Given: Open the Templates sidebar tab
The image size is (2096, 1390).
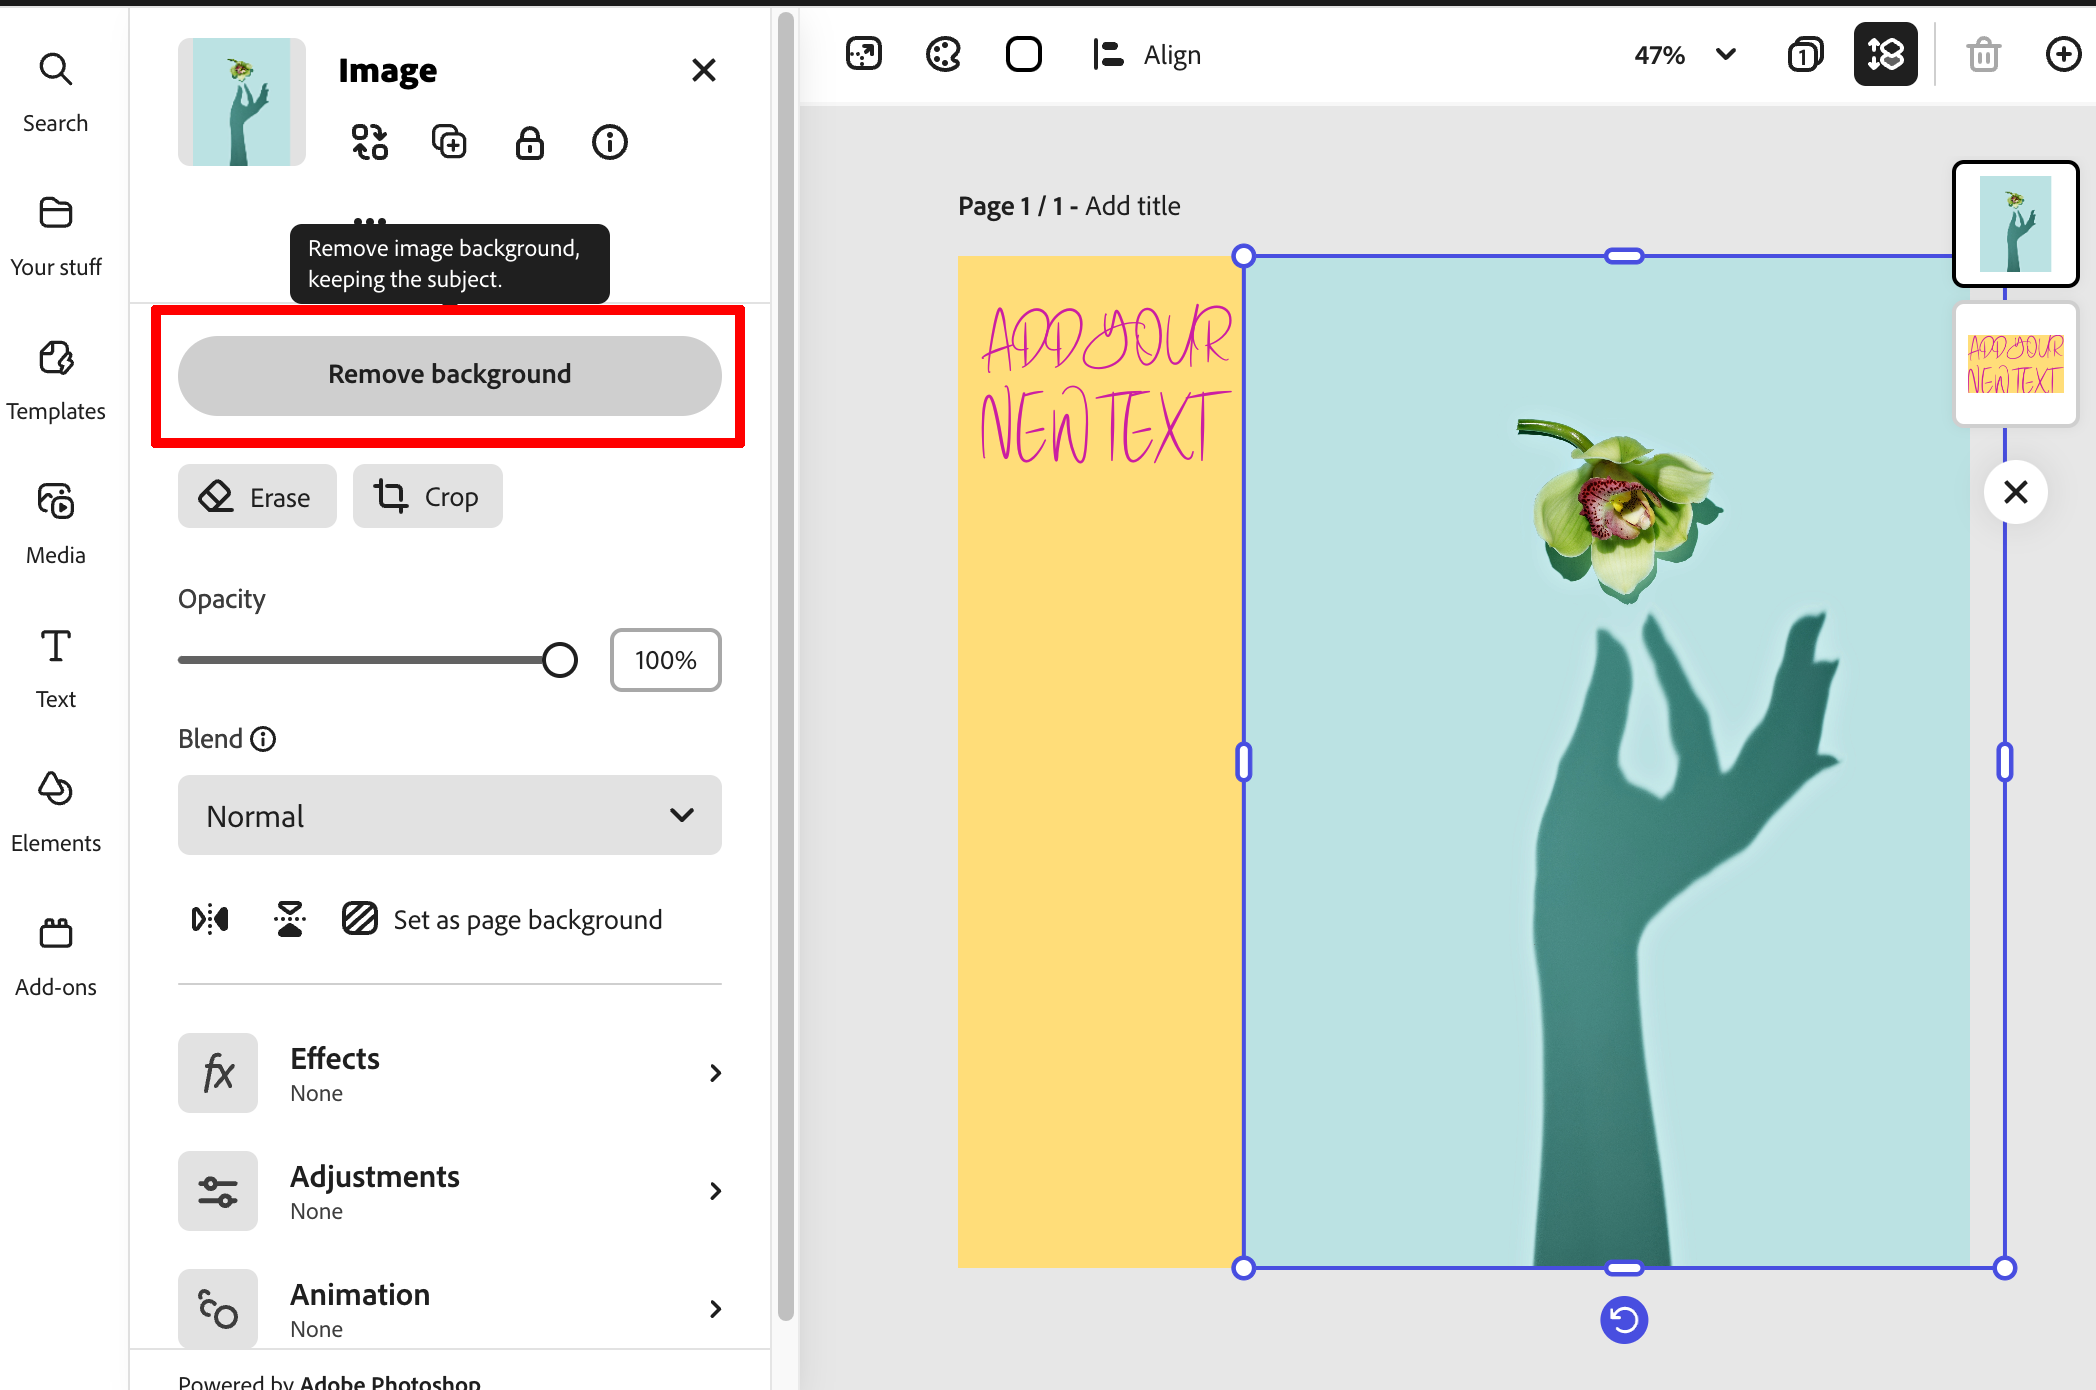Looking at the screenshot, I should (56, 380).
